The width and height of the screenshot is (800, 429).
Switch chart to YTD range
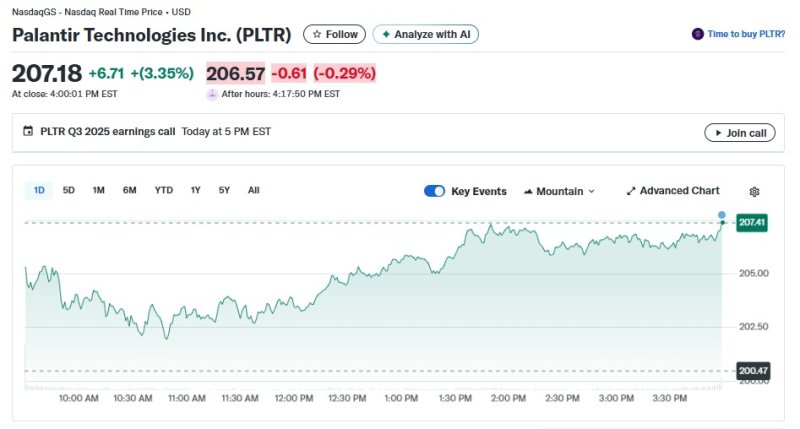(163, 190)
